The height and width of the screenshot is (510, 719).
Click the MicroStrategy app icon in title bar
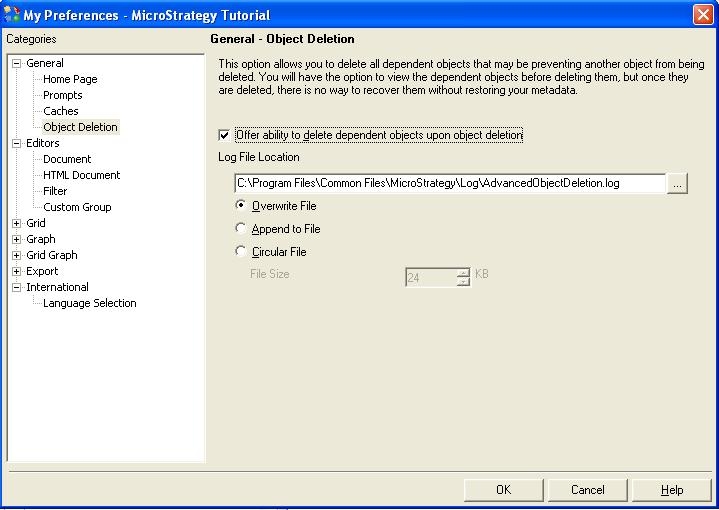[x=11, y=15]
